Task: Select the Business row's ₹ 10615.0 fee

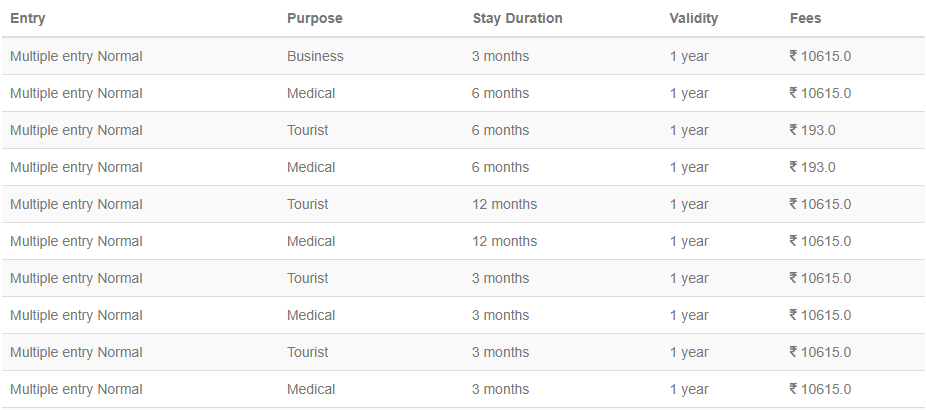Action: coord(820,56)
